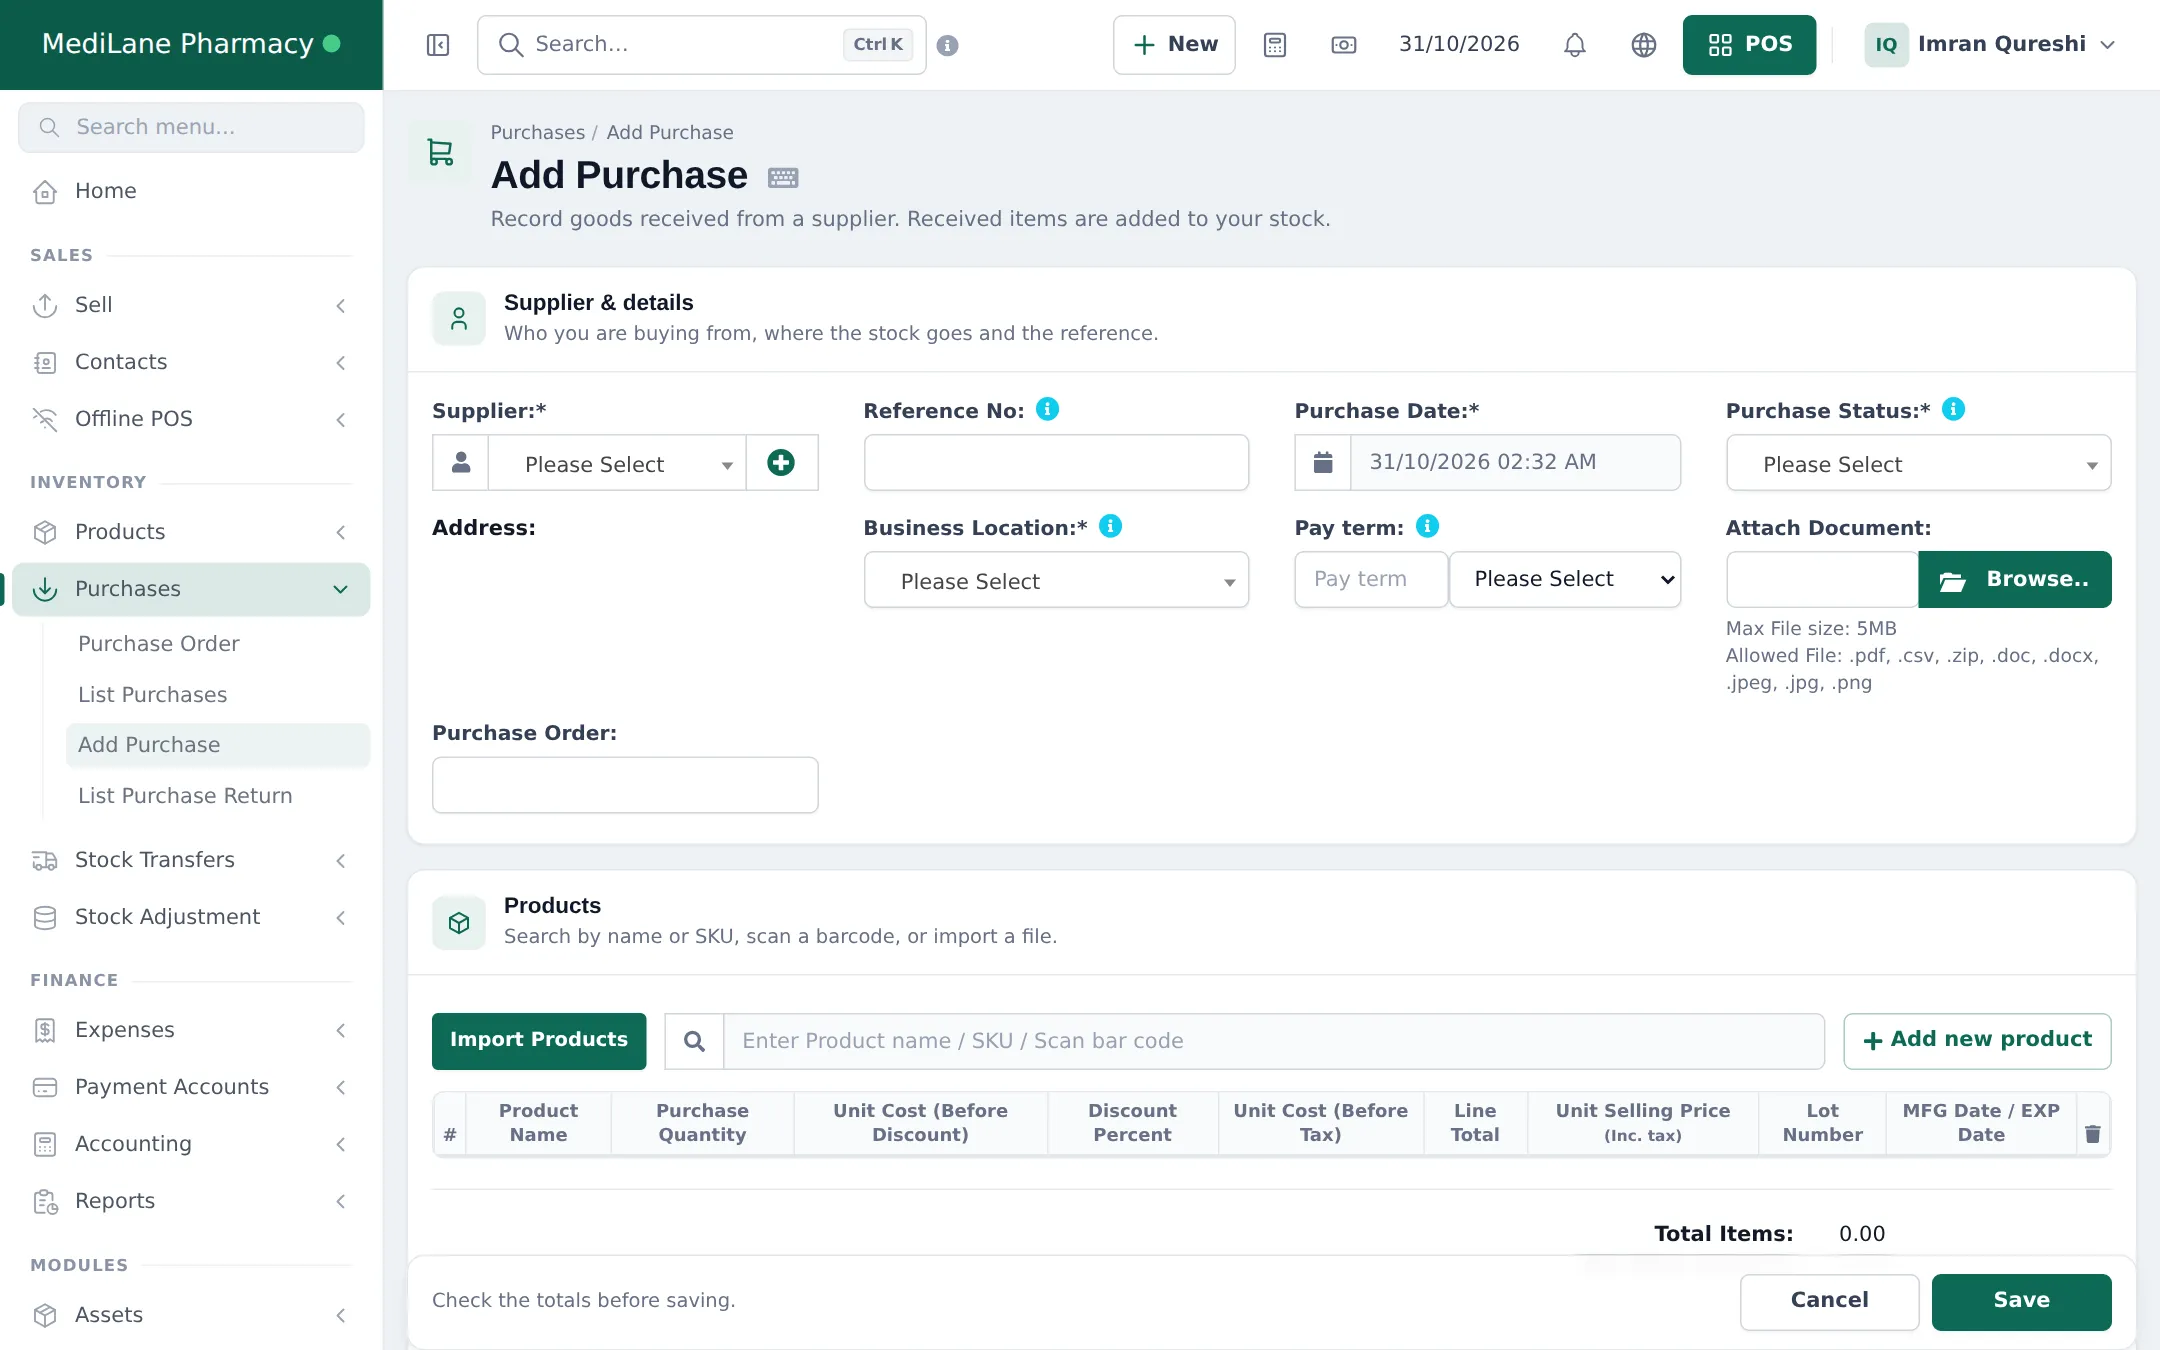Show Reference No info tooltip icon
2160x1350 pixels.
[1047, 409]
